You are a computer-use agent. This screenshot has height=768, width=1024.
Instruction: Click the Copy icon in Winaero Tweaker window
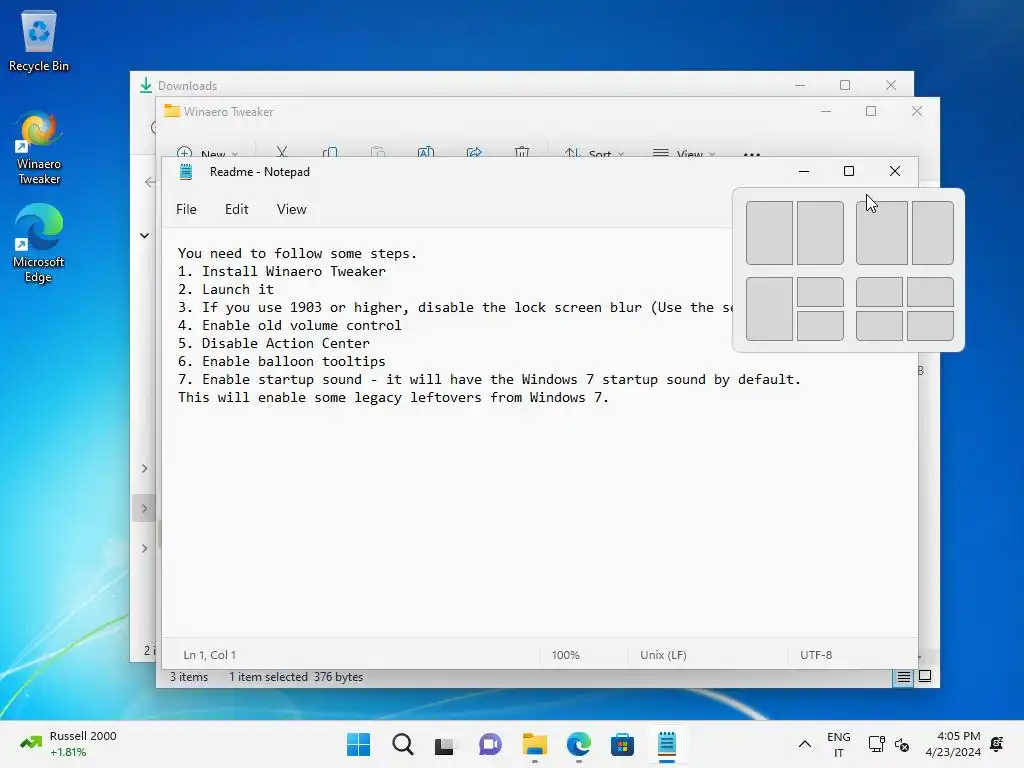point(330,152)
